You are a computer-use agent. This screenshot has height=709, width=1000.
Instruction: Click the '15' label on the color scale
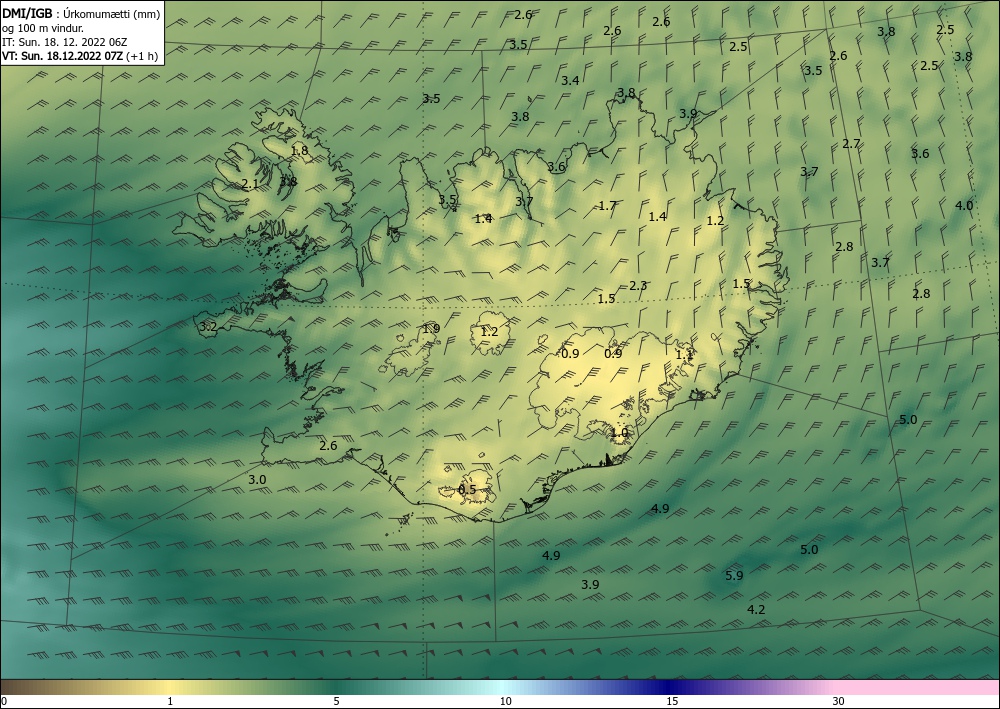click(x=672, y=701)
